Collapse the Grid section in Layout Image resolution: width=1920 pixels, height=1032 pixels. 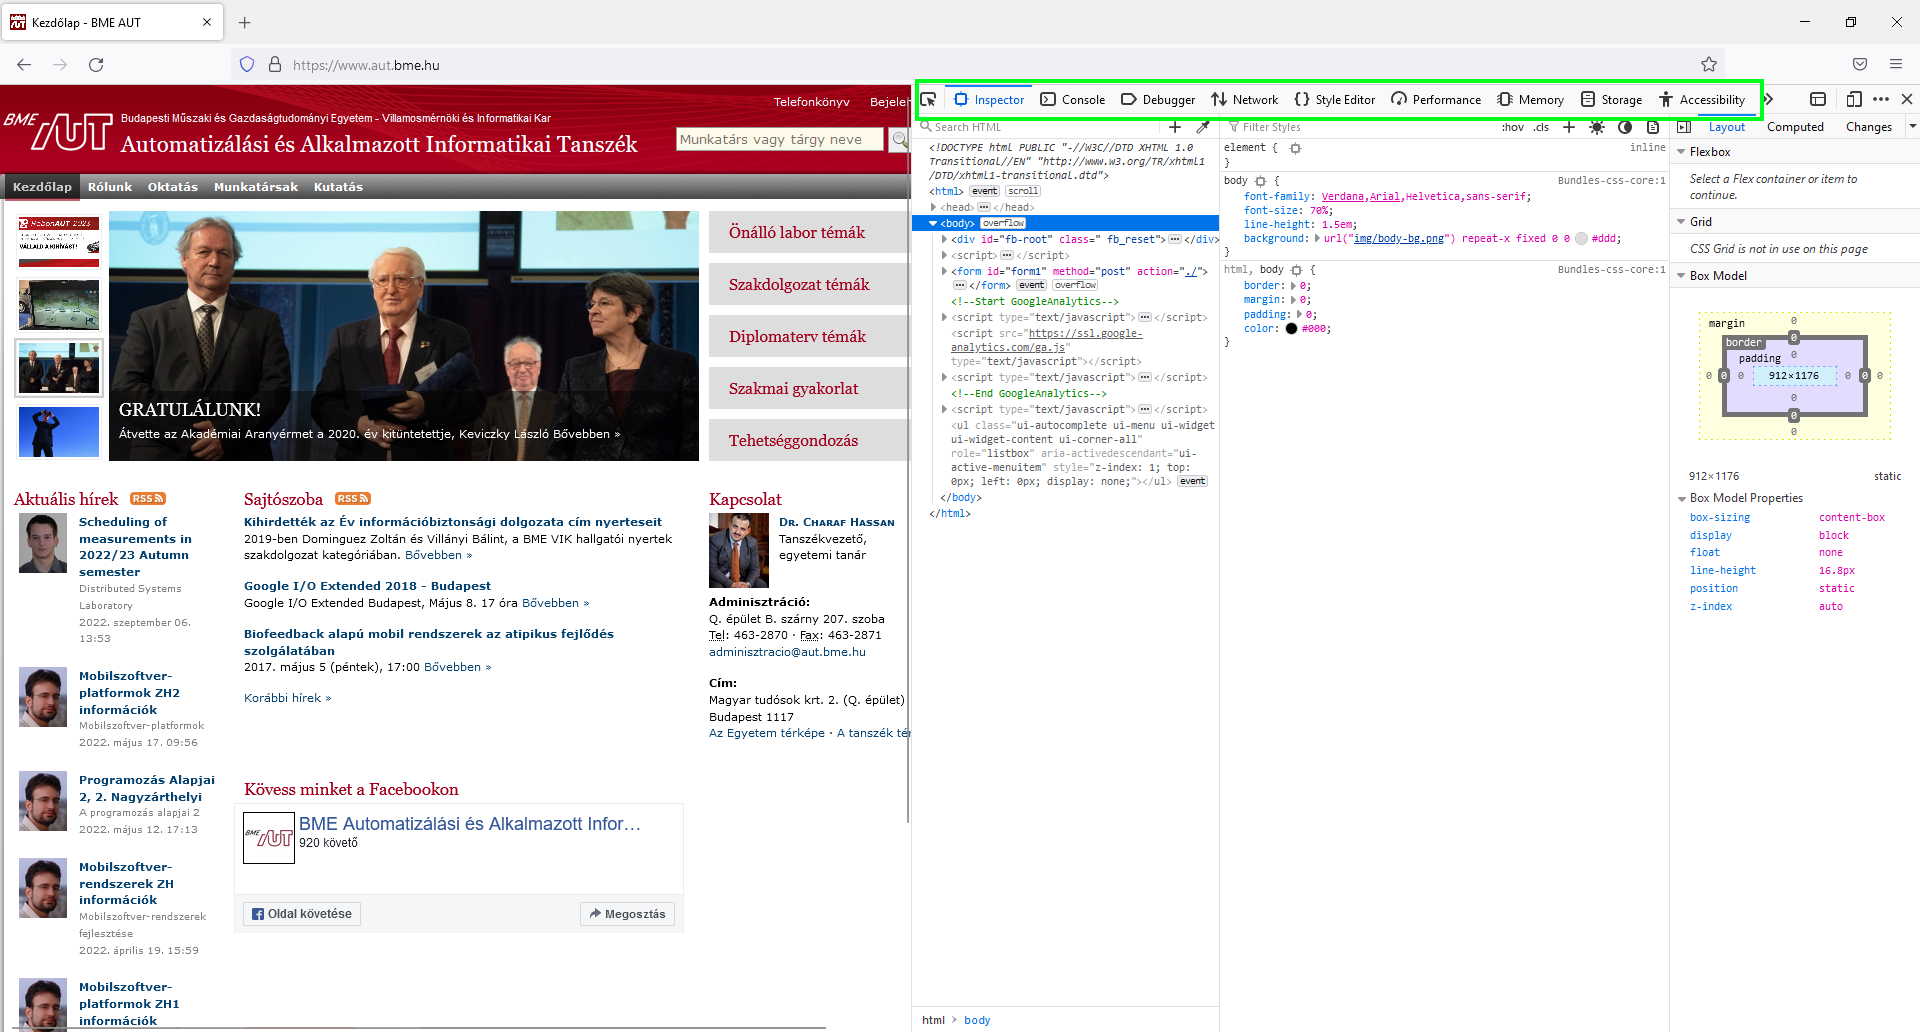[1681, 222]
